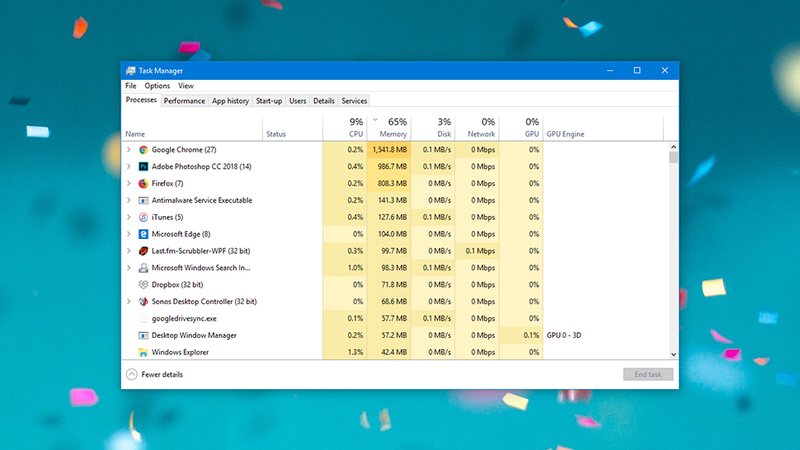
Task: Click the Search Indexer 1.0% CPU cell
Action: click(x=344, y=267)
